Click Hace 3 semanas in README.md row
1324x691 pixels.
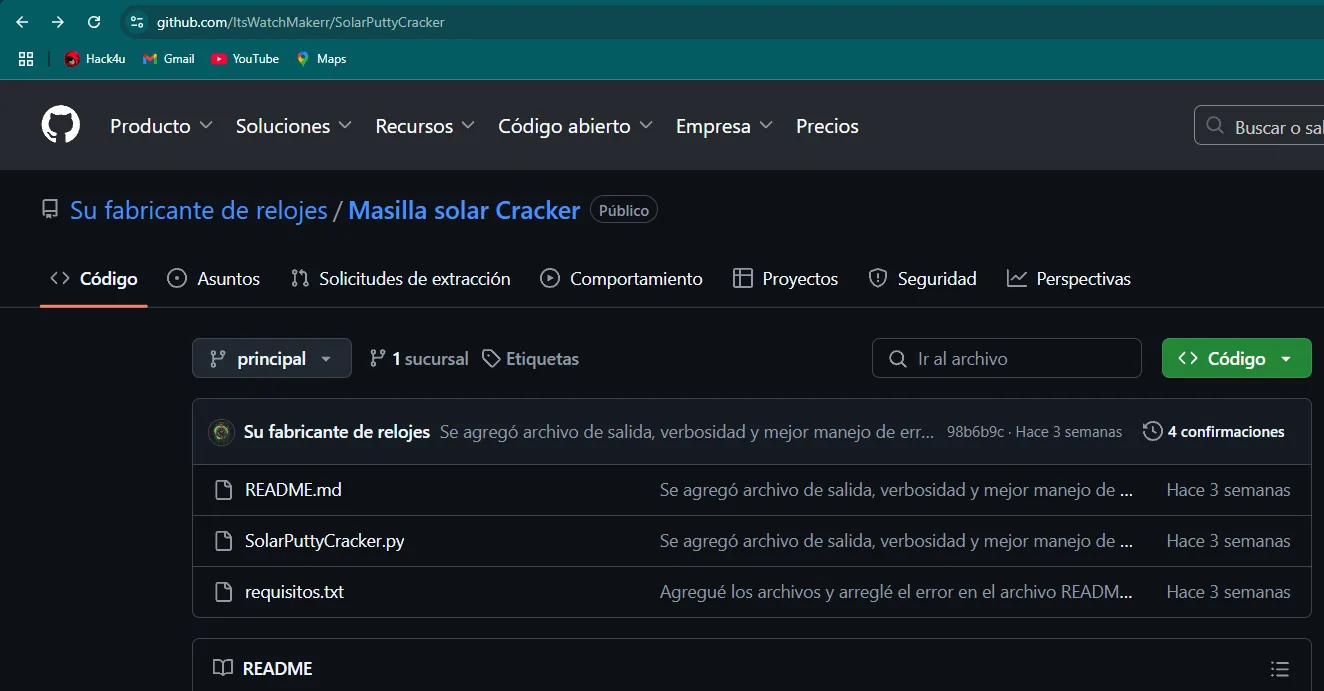click(x=1228, y=490)
